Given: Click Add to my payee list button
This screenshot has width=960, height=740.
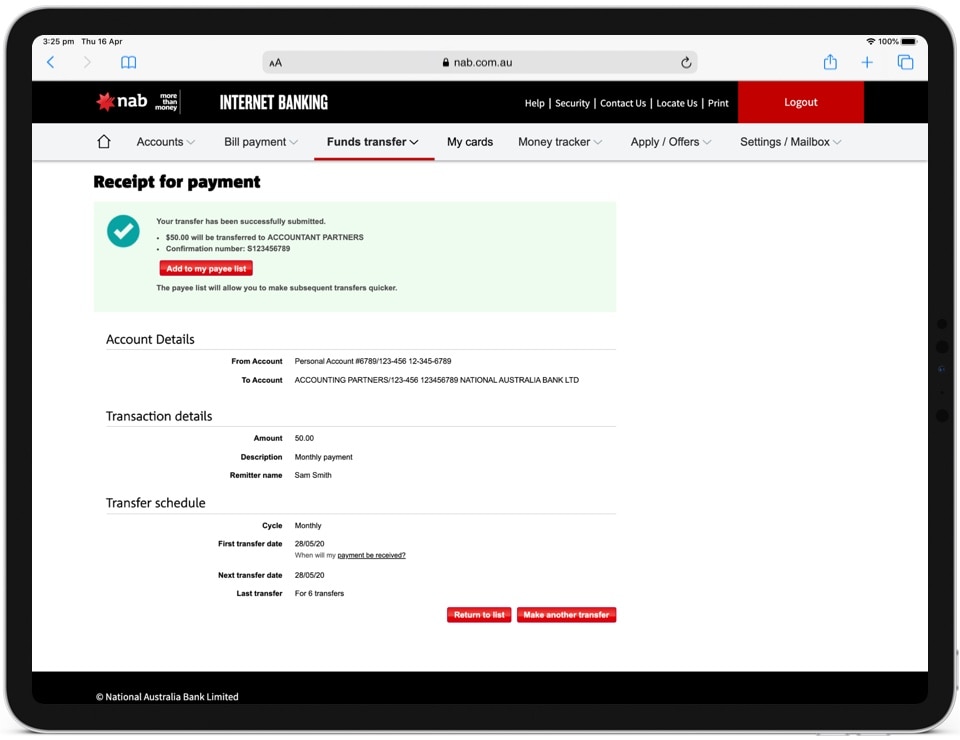Looking at the screenshot, I should [x=206, y=268].
